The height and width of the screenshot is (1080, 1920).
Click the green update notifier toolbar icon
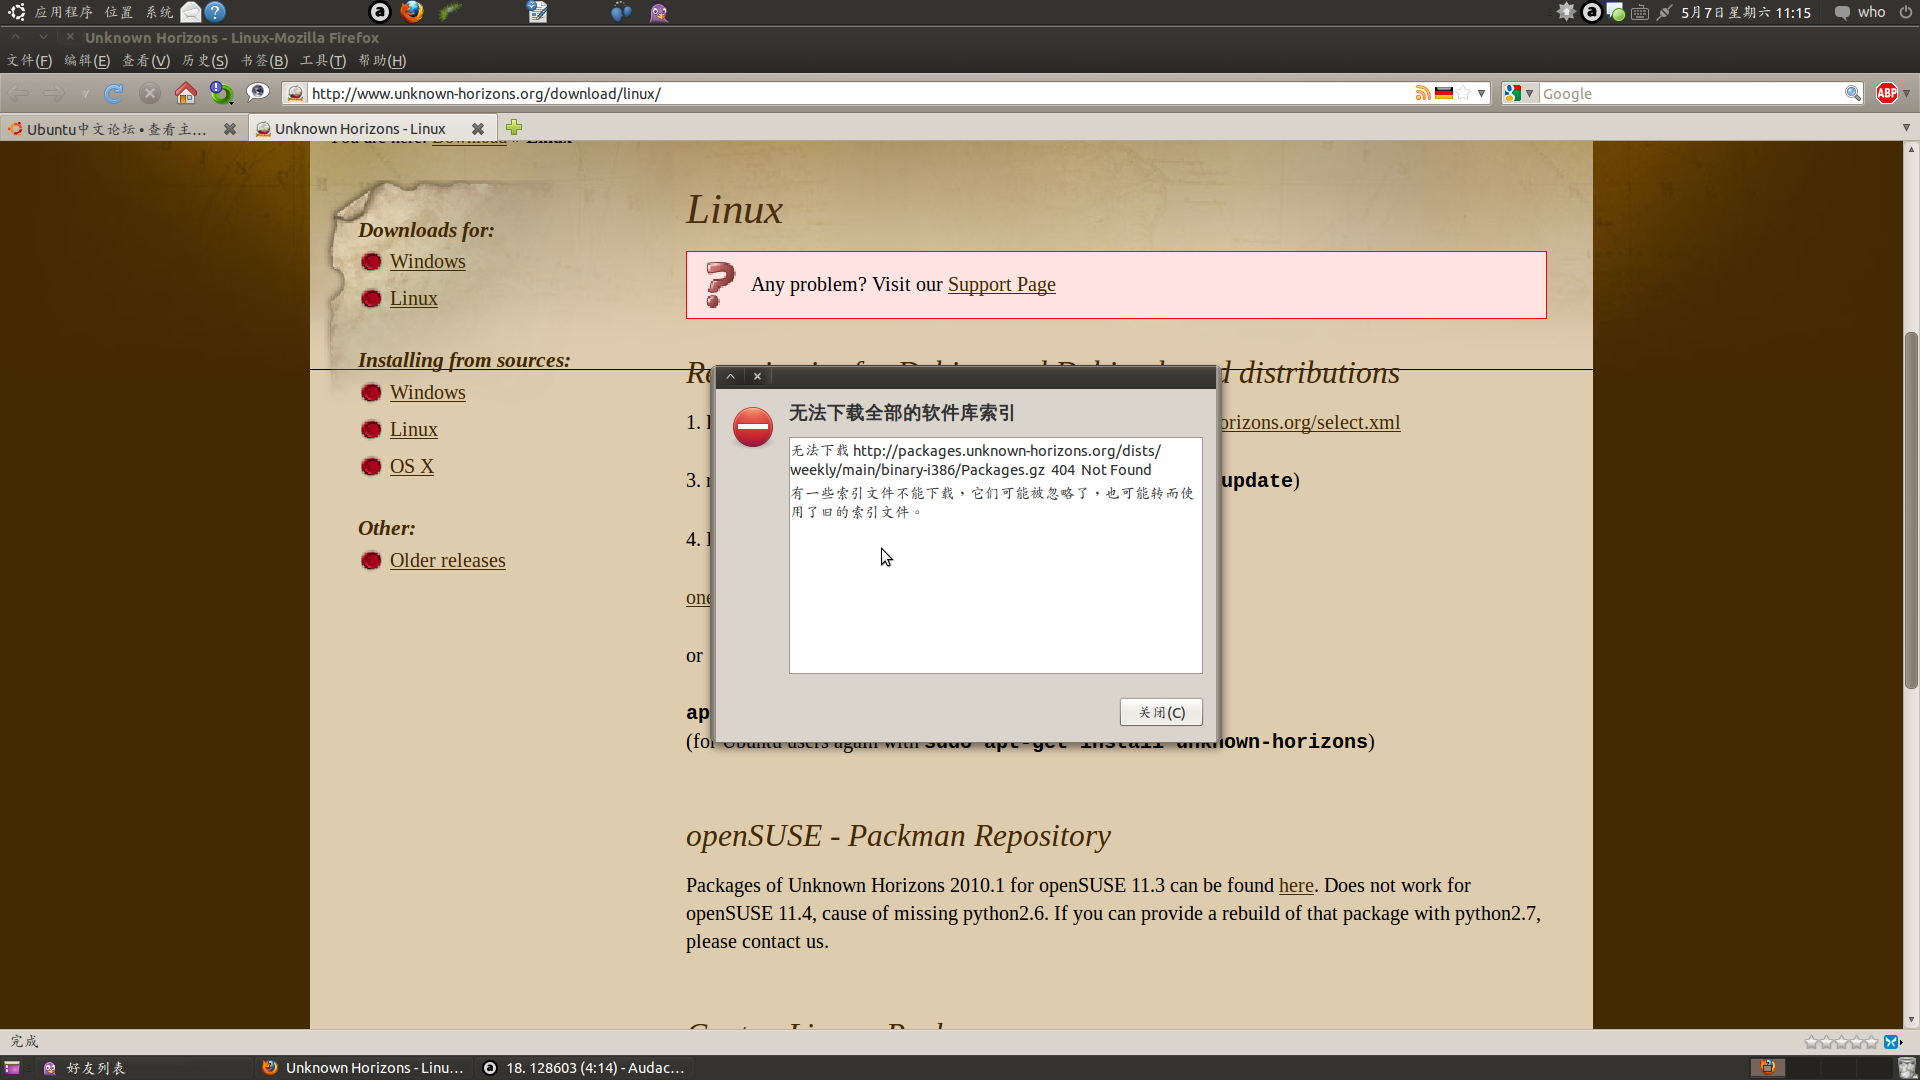pyautogui.click(x=221, y=93)
